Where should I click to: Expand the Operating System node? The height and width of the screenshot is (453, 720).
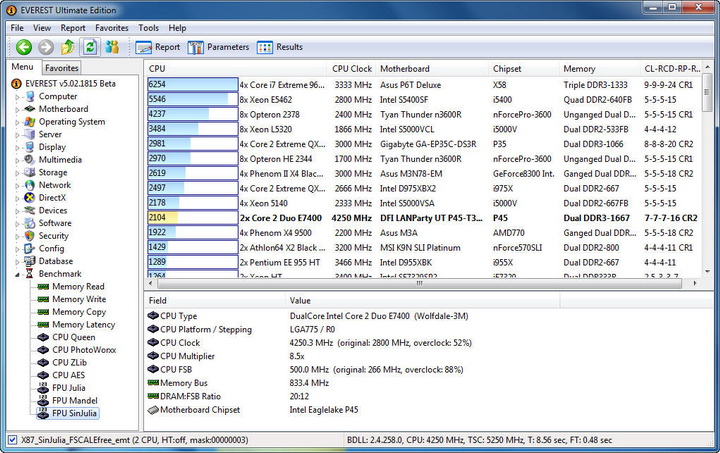(x=17, y=122)
